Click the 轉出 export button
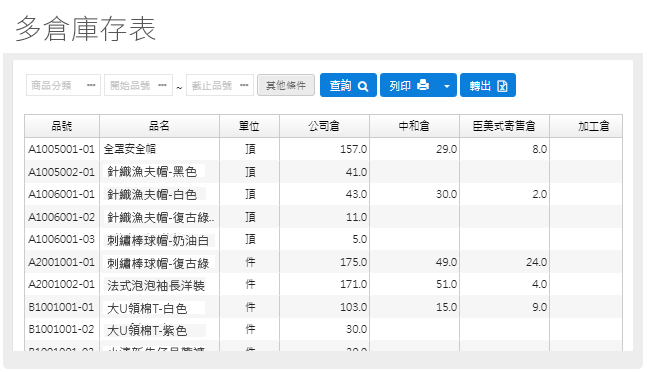Viewport: 651px width, 372px height. point(488,85)
